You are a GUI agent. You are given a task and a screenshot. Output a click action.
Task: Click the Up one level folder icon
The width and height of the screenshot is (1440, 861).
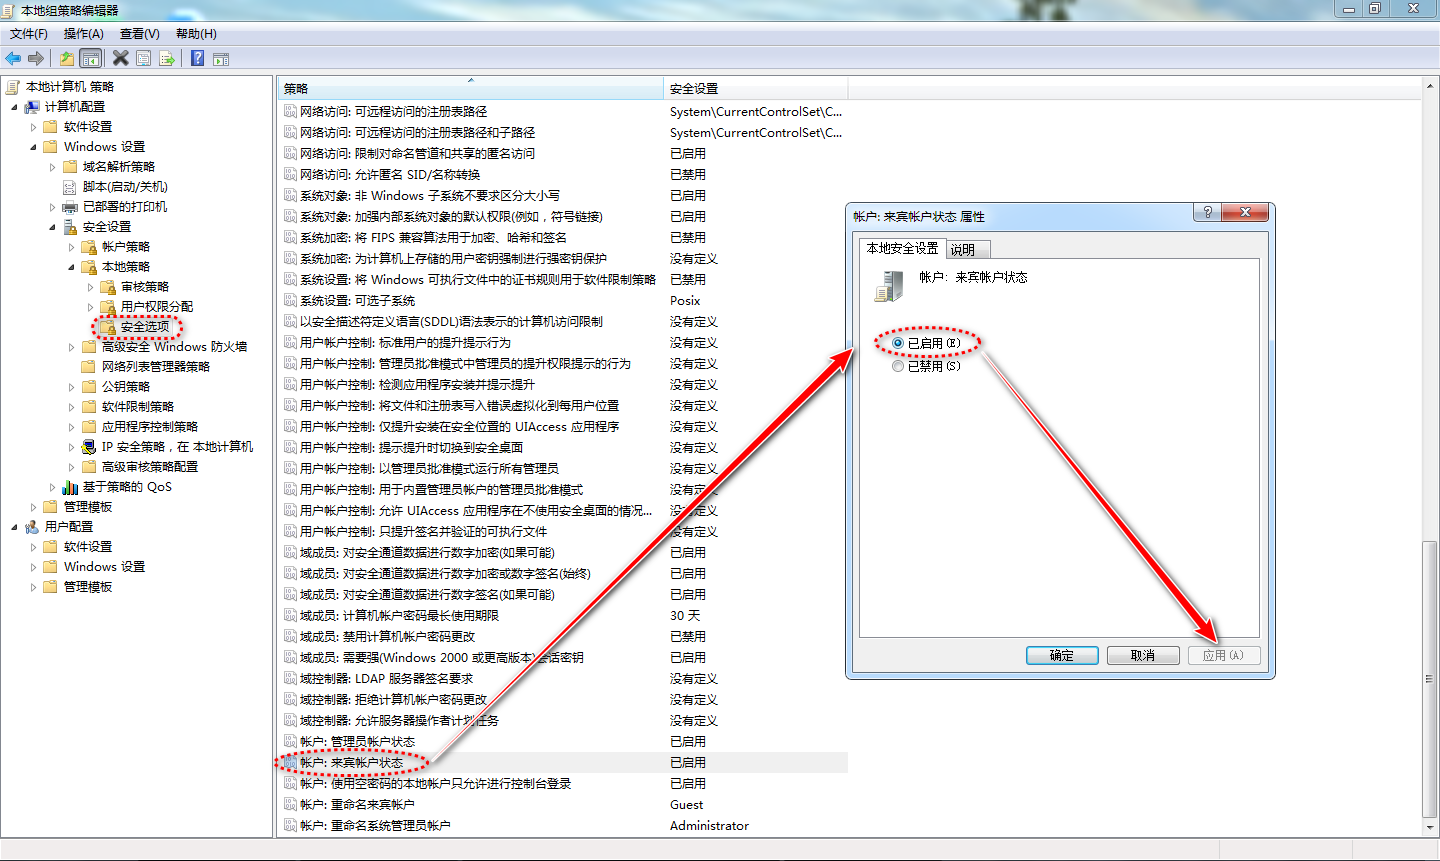[66, 58]
